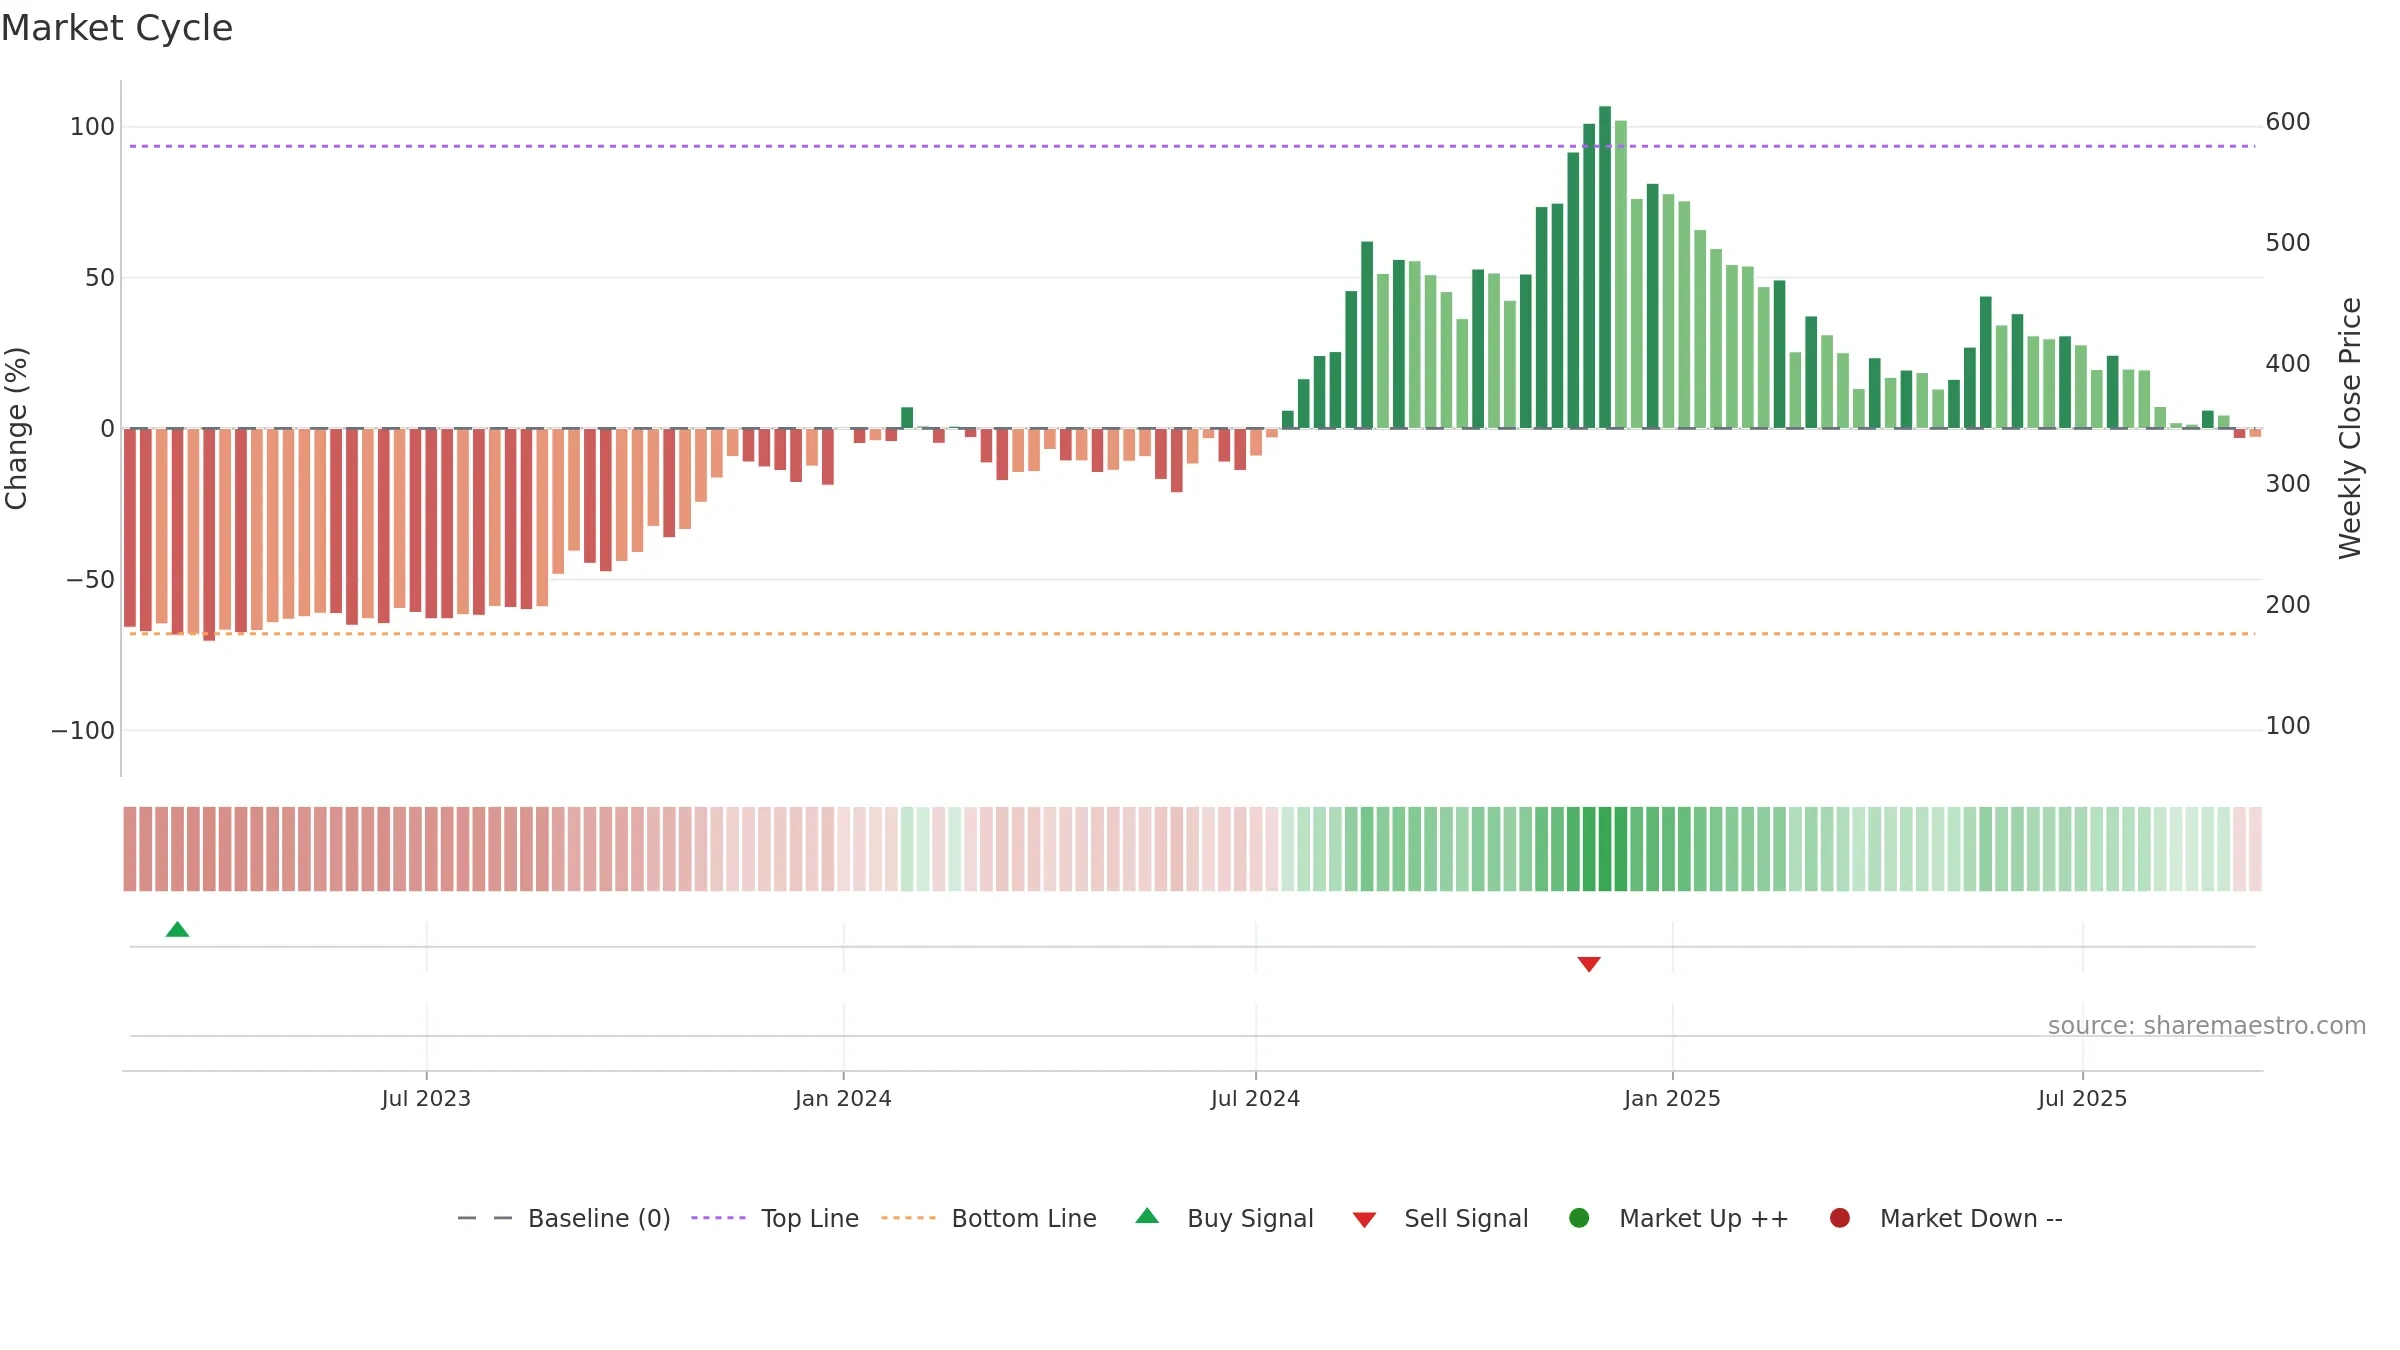This screenshot has width=2400, height=1350.
Task: Click the gray dashed line sample in the legend
Action: tap(484, 1218)
